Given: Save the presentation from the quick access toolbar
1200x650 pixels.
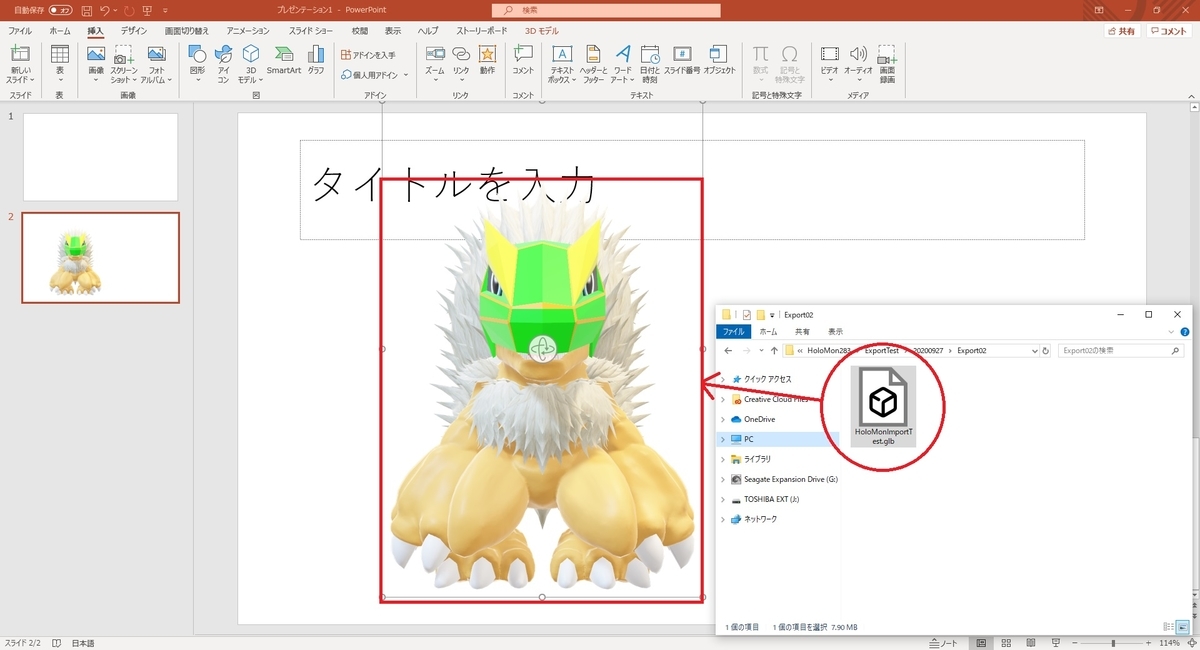Looking at the screenshot, I should click(85, 10).
